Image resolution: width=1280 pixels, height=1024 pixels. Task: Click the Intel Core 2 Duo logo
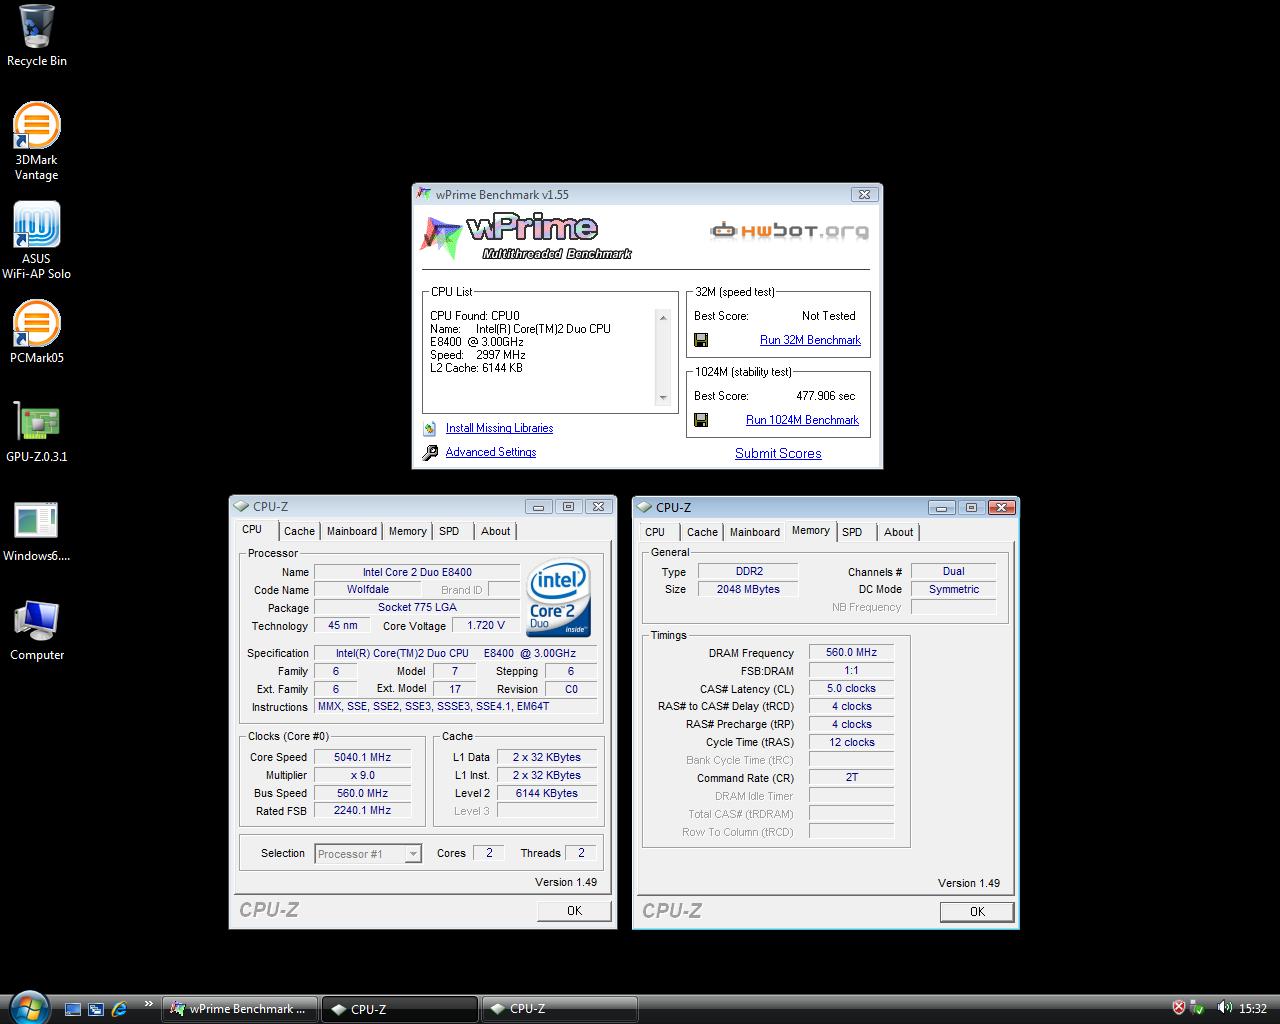click(x=558, y=598)
